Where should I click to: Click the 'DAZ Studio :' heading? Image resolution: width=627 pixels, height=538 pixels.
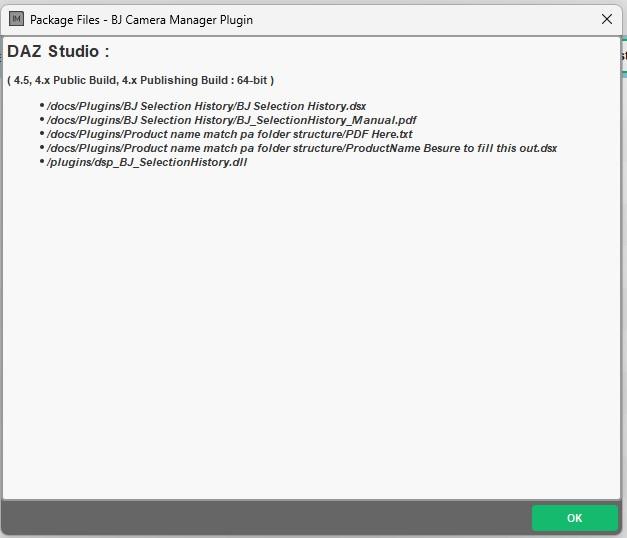point(58,52)
